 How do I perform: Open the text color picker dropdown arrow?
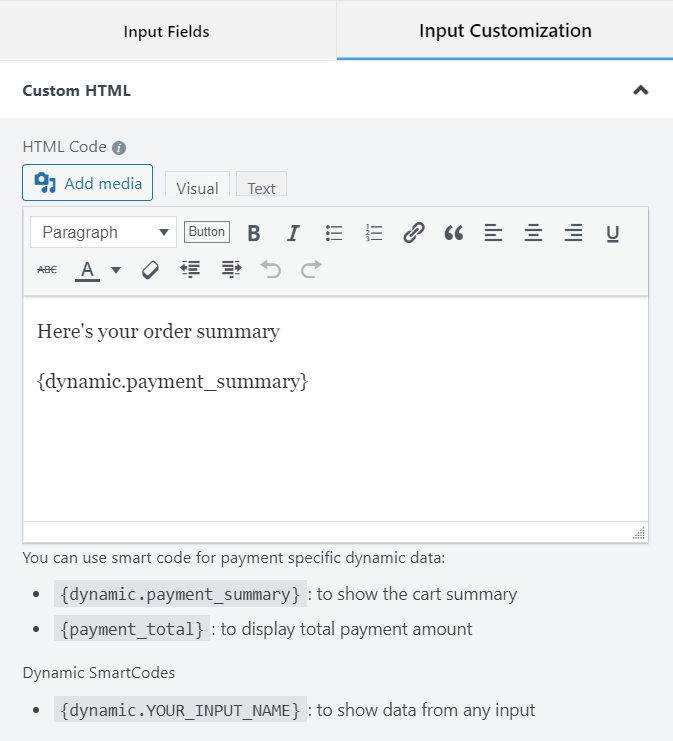point(116,270)
